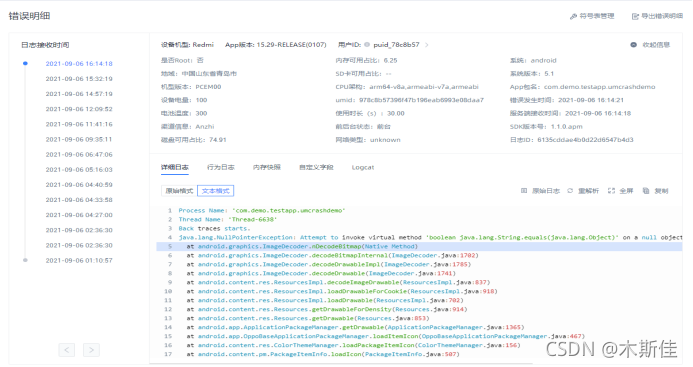This screenshot has height=367, width=693.
Task: Go to next page of log times
Action: [91, 350]
